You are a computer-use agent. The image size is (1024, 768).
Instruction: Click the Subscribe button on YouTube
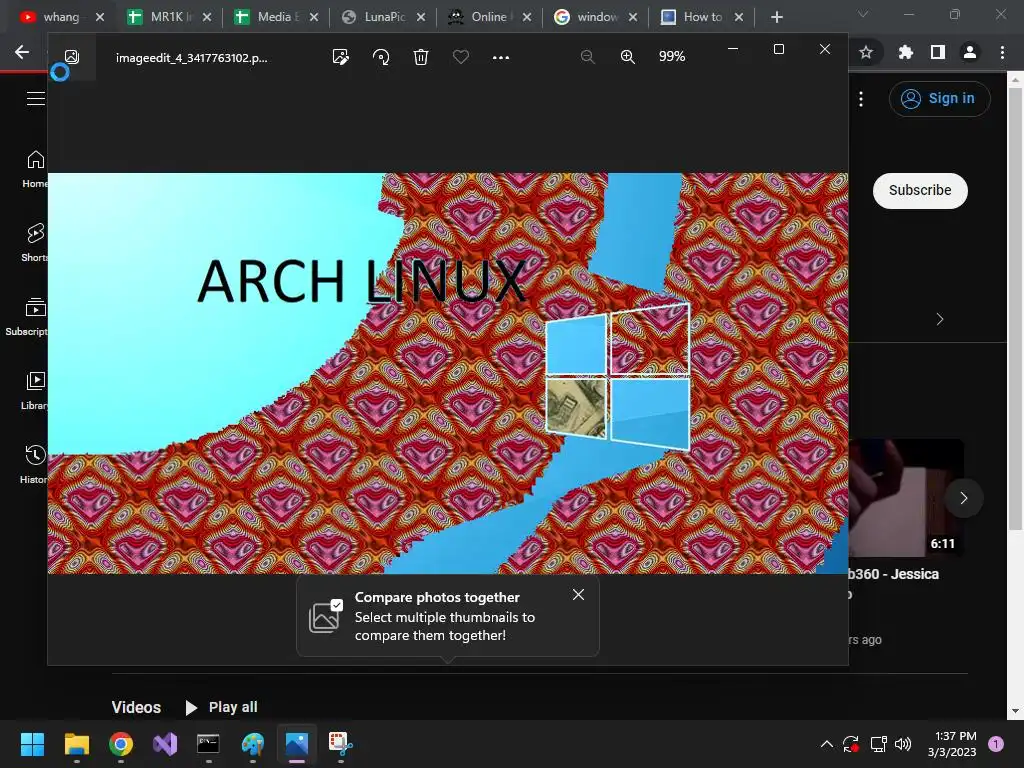click(920, 191)
